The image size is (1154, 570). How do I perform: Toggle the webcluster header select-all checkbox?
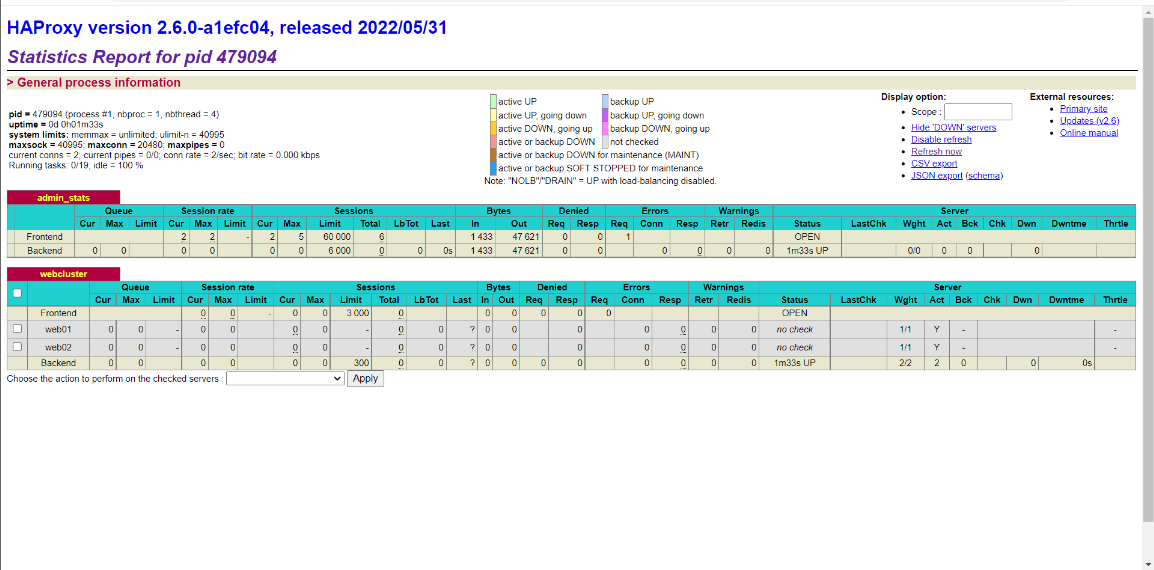(x=18, y=293)
